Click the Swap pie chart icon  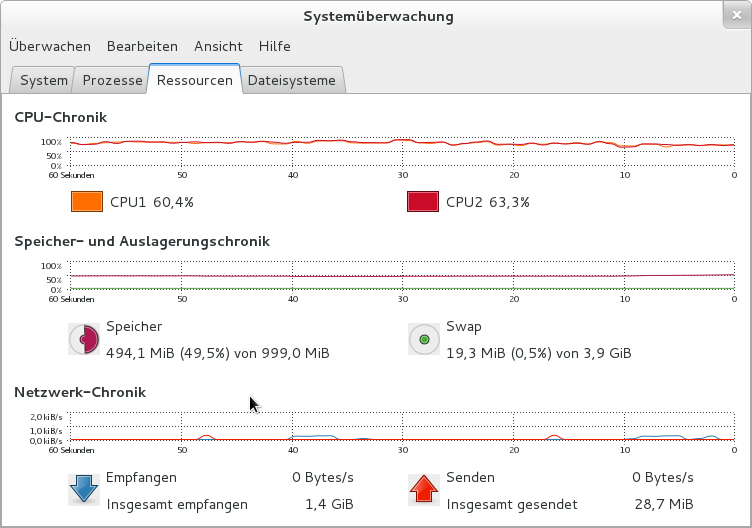pyautogui.click(x=424, y=340)
